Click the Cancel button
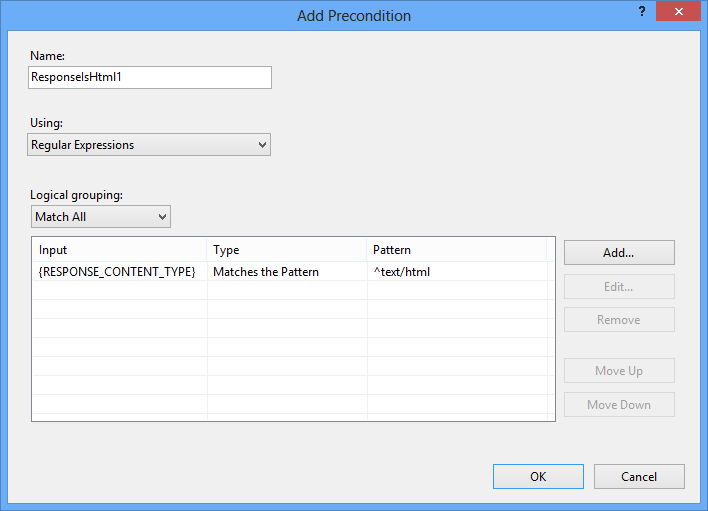Screen dimensions: 708x511 coord(639,476)
